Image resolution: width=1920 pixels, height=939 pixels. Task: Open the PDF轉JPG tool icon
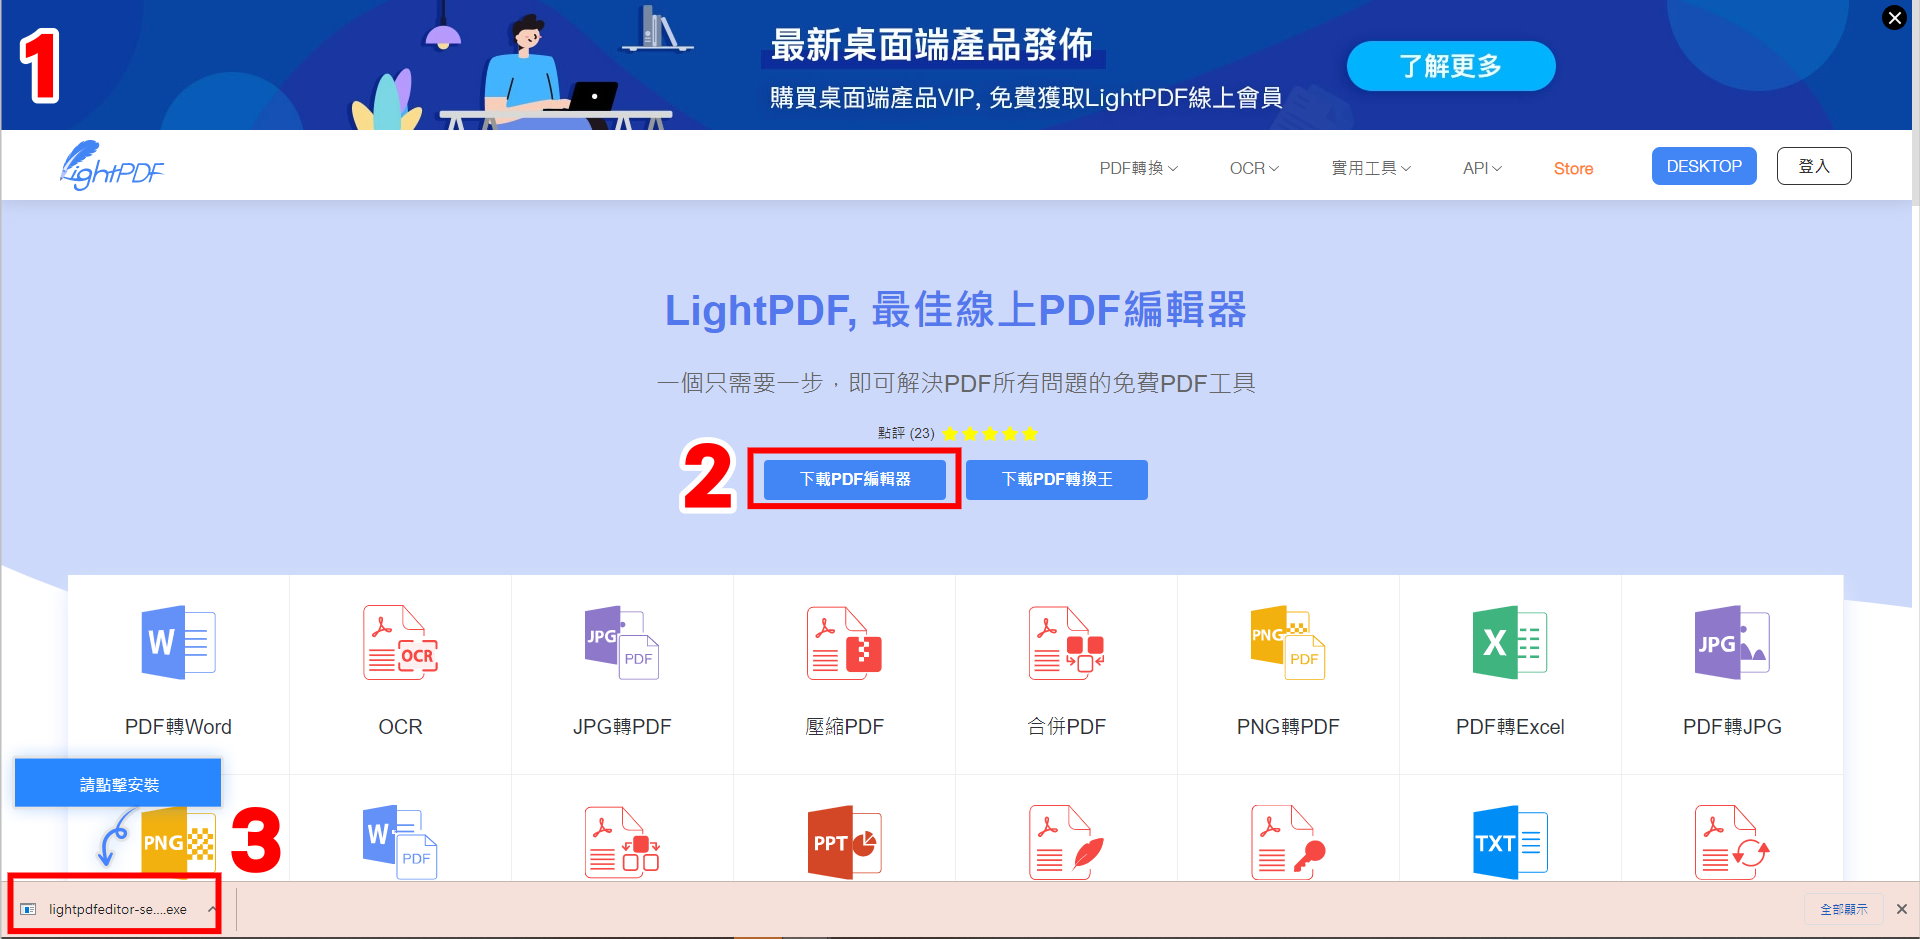tap(1732, 642)
